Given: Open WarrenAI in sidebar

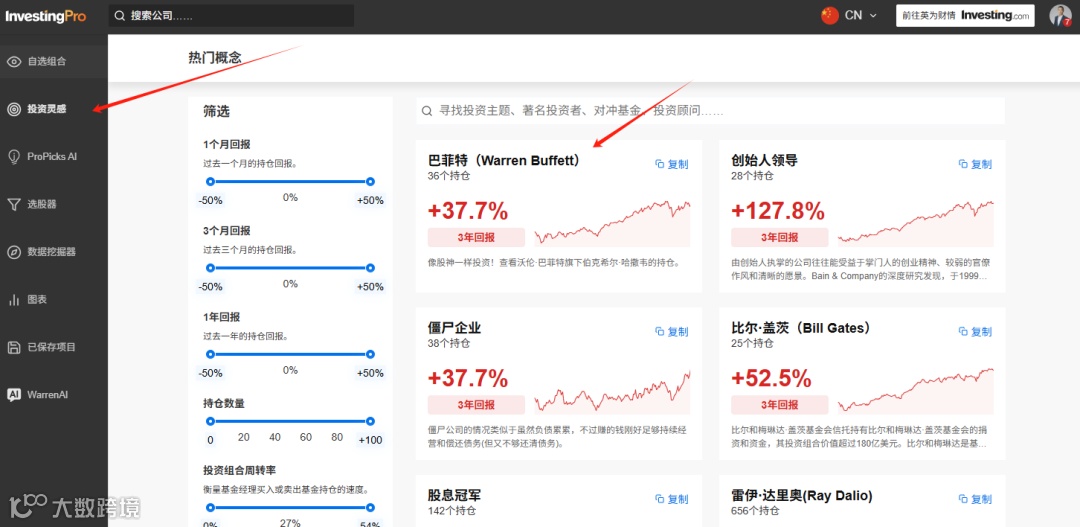Looking at the screenshot, I should click(54, 395).
